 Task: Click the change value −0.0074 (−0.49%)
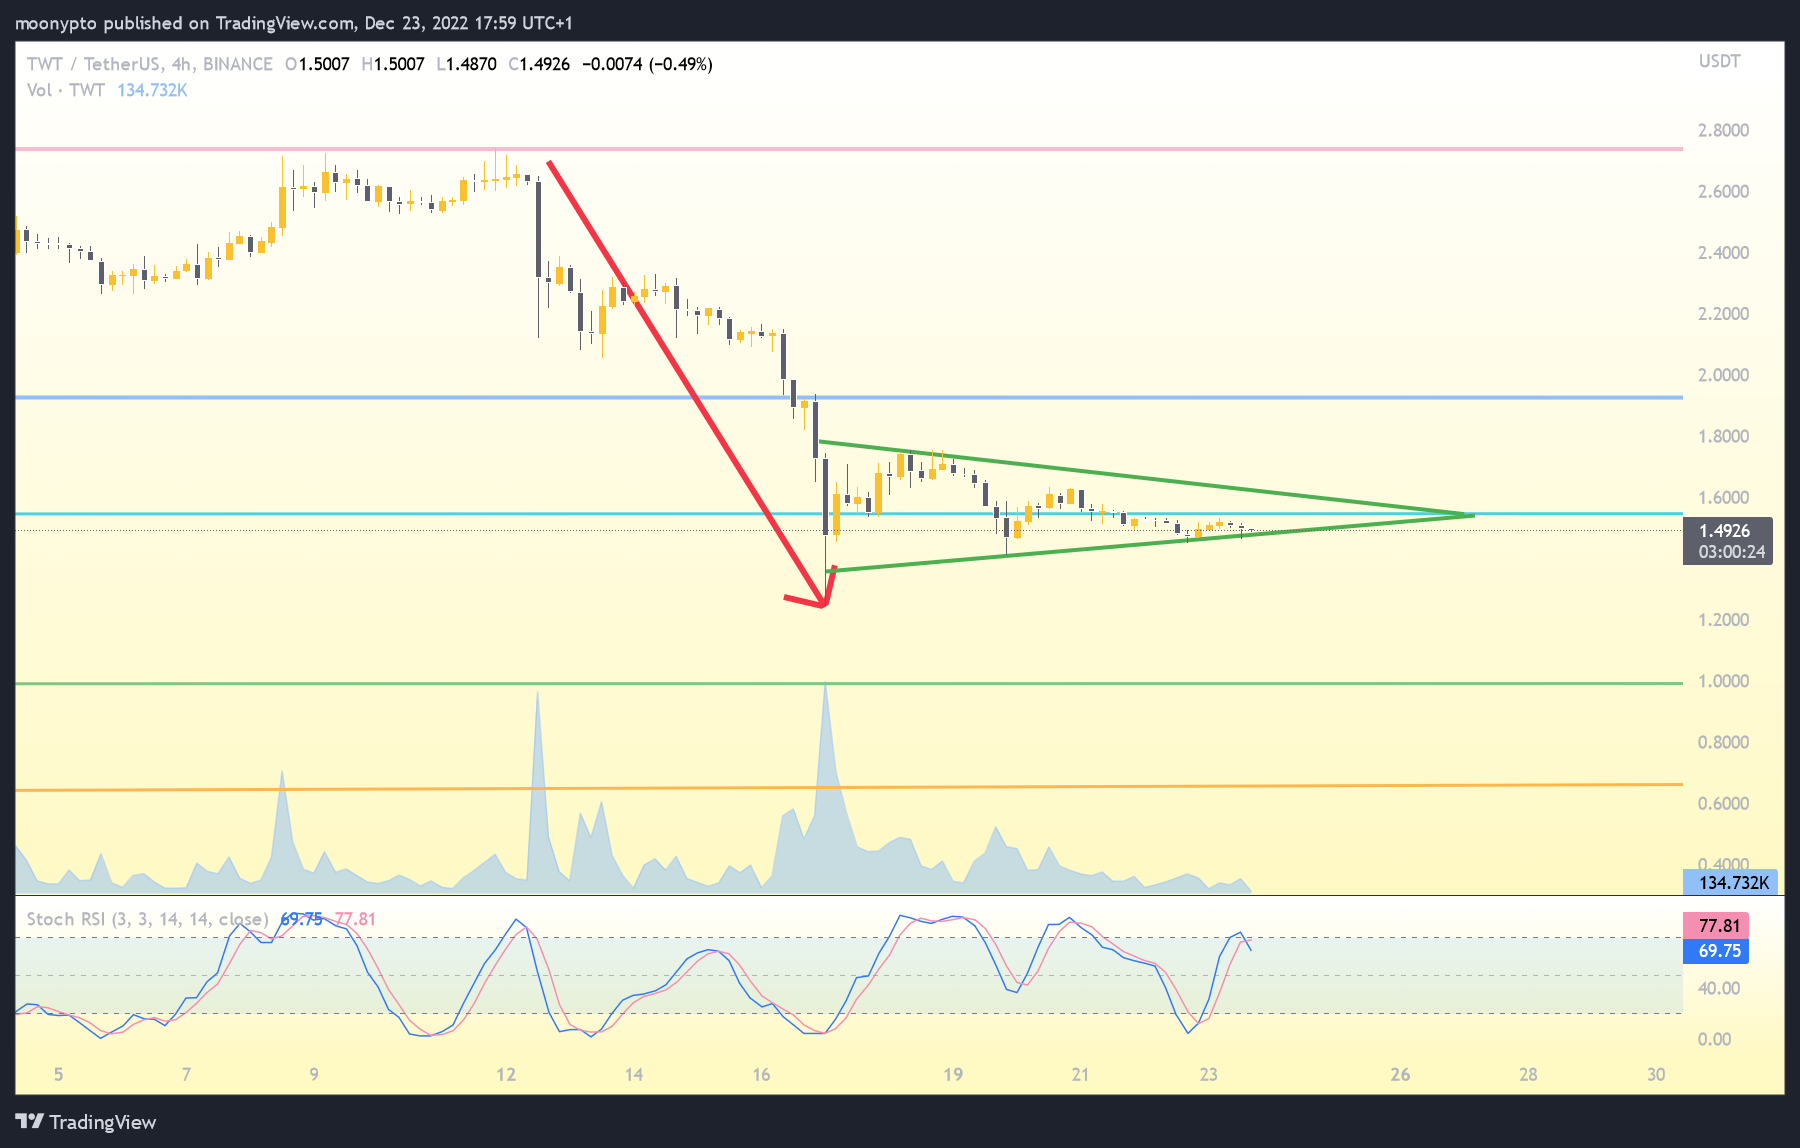(x=648, y=64)
